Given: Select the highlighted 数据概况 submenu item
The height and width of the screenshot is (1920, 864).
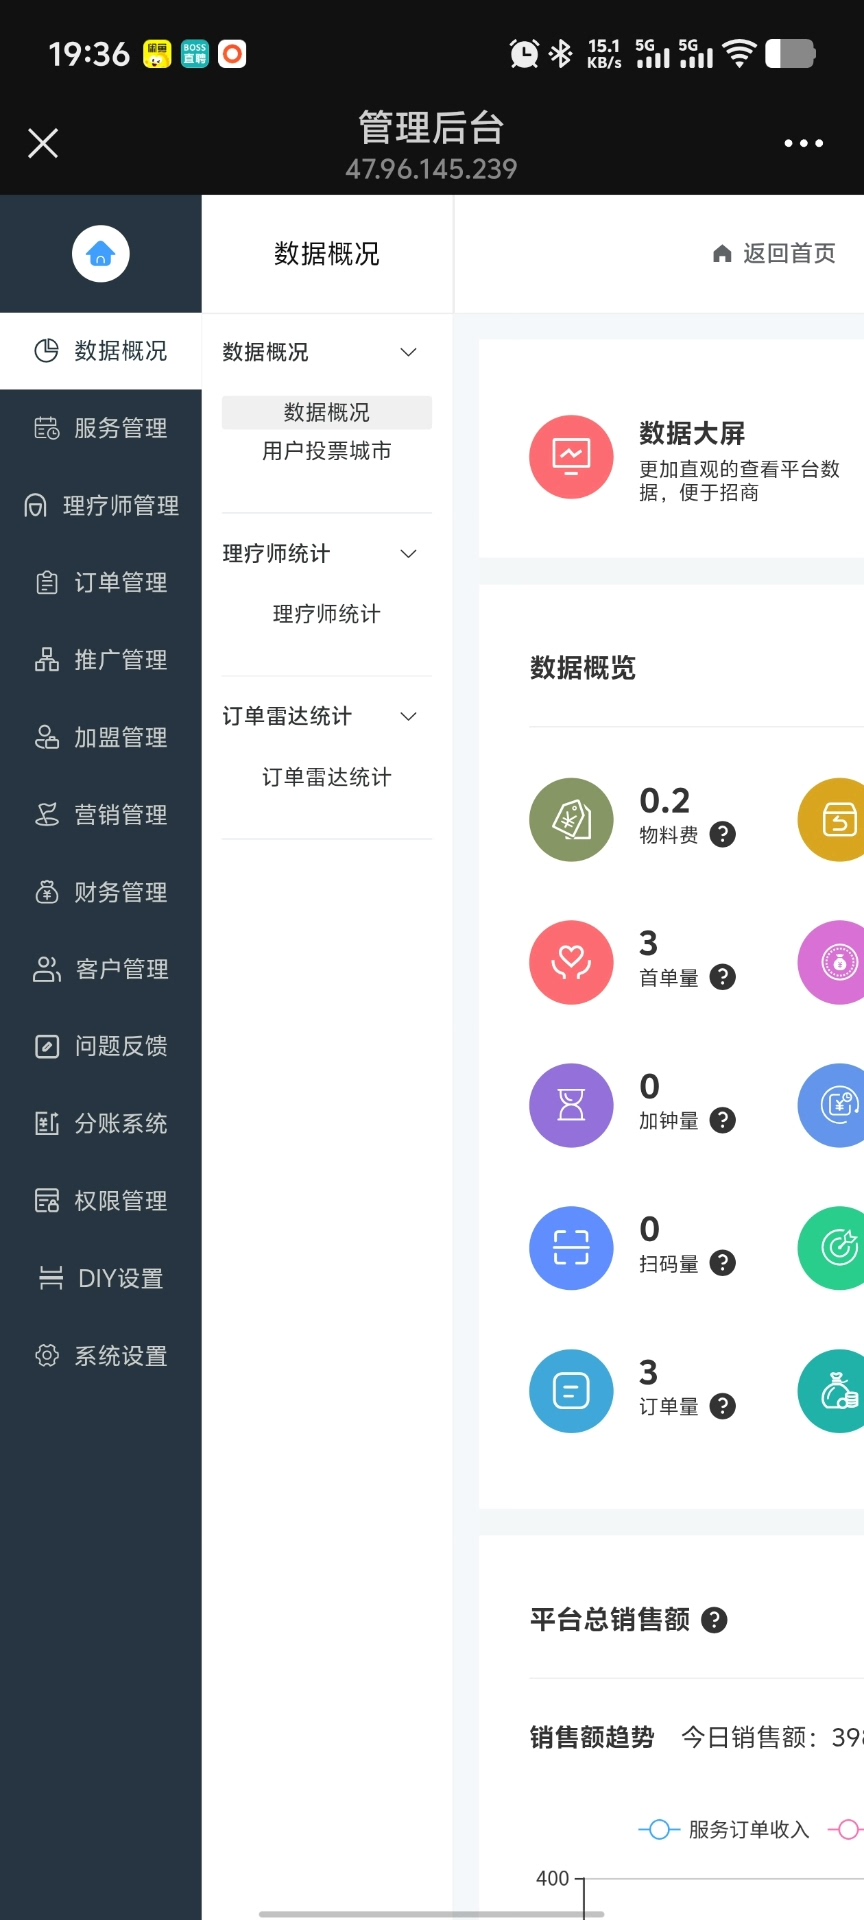Looking at the screenshot, I should click(327, 413).
